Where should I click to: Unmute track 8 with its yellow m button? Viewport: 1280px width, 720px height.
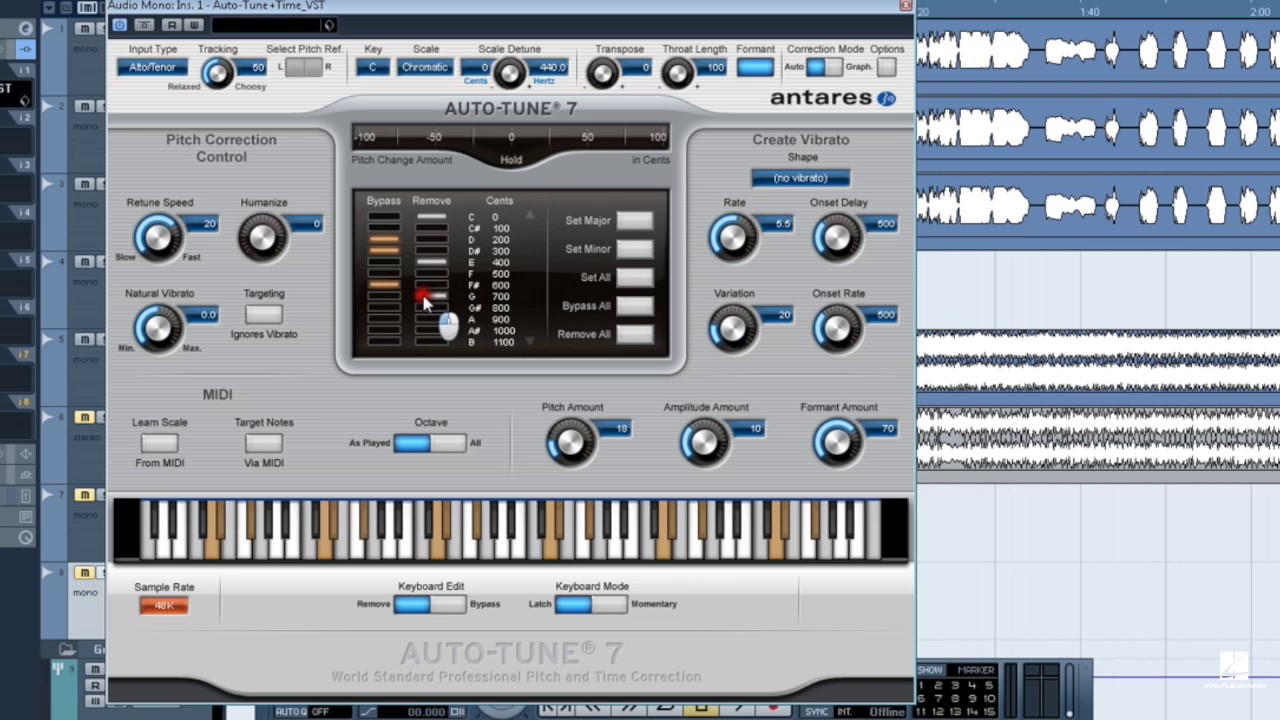tap(84, 573)
